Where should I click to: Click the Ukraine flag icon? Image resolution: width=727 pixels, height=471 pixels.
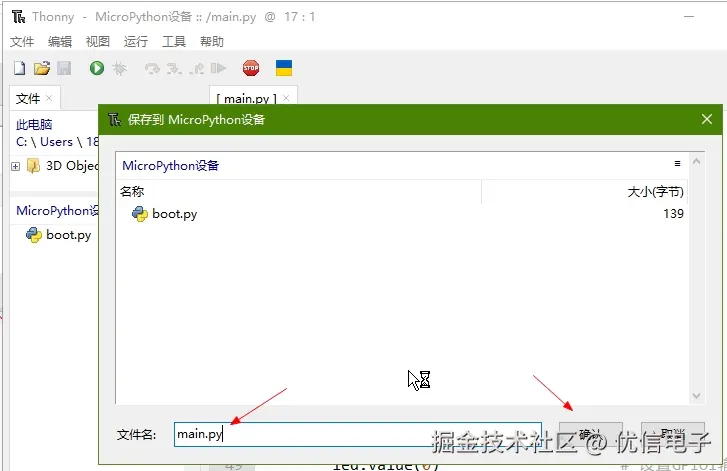pos(284,68)
